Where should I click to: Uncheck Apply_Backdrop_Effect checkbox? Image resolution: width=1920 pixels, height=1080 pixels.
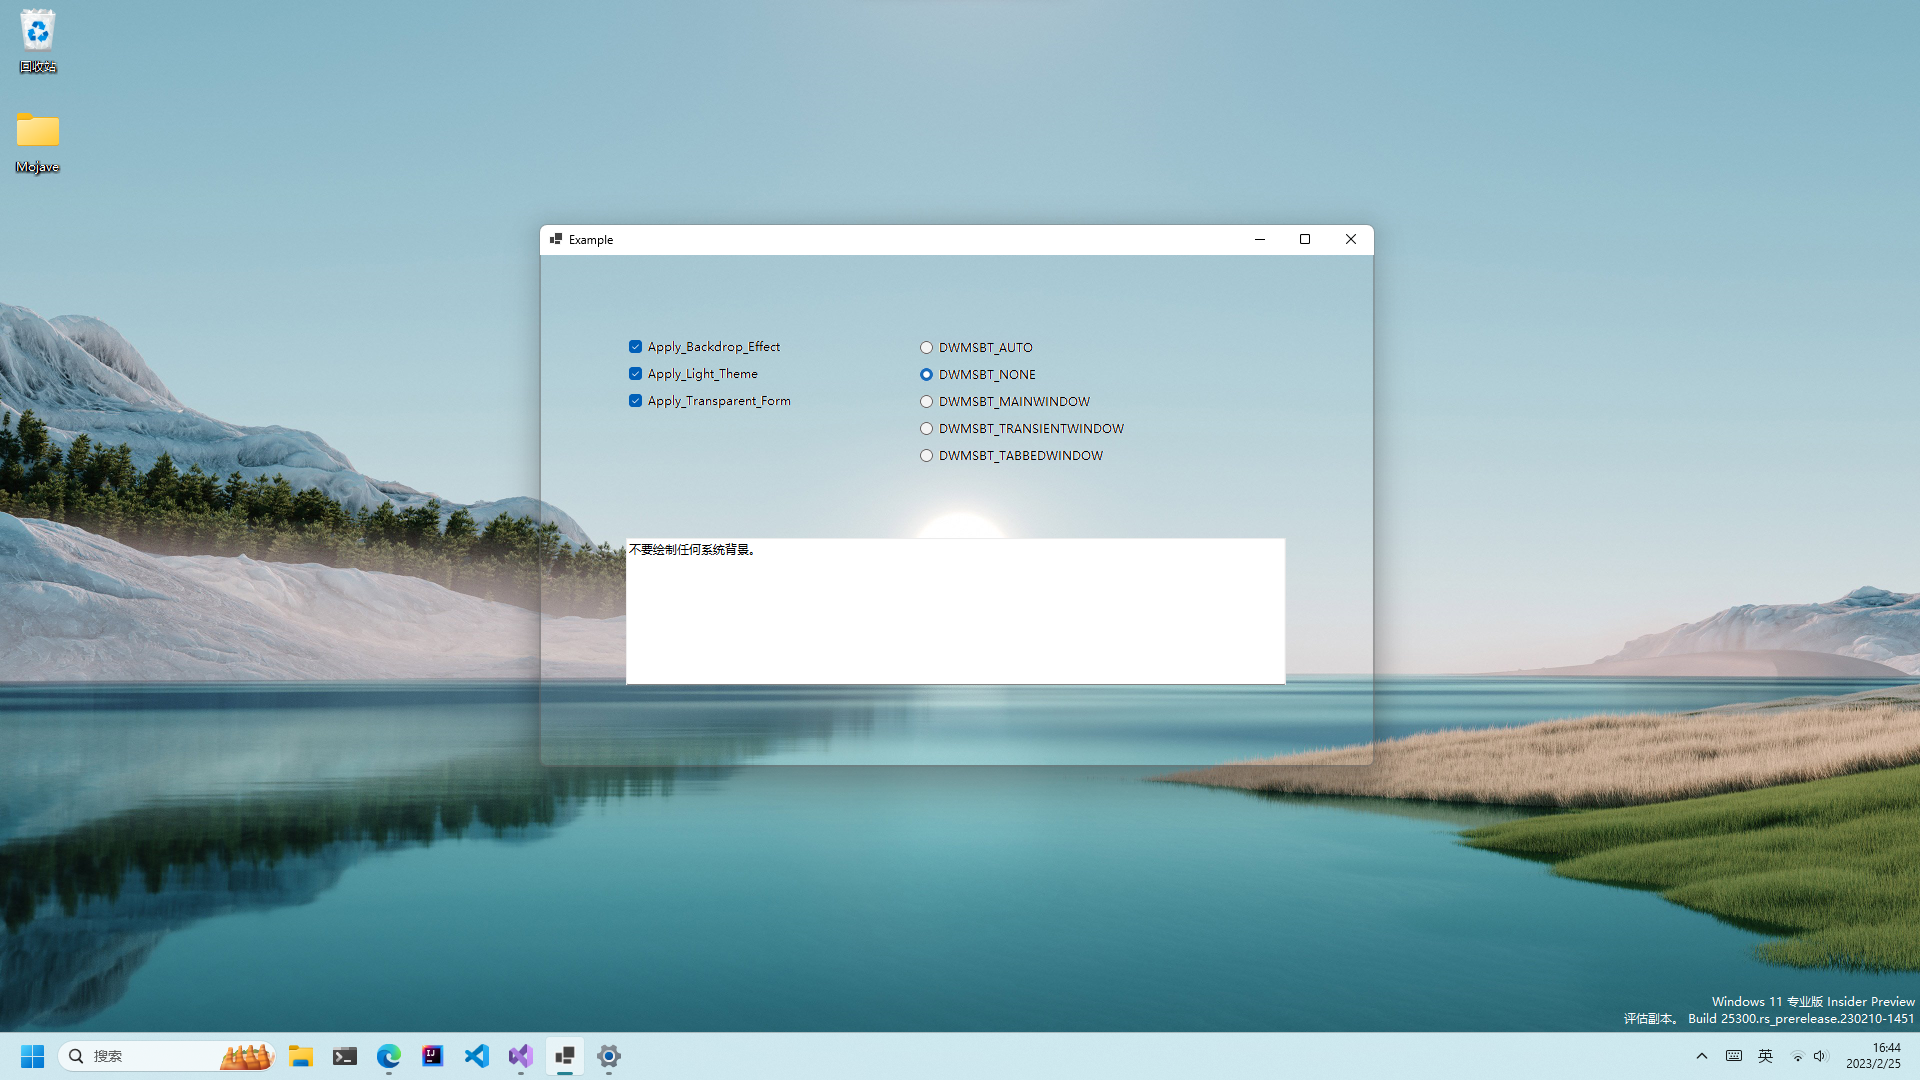[635, 347]
